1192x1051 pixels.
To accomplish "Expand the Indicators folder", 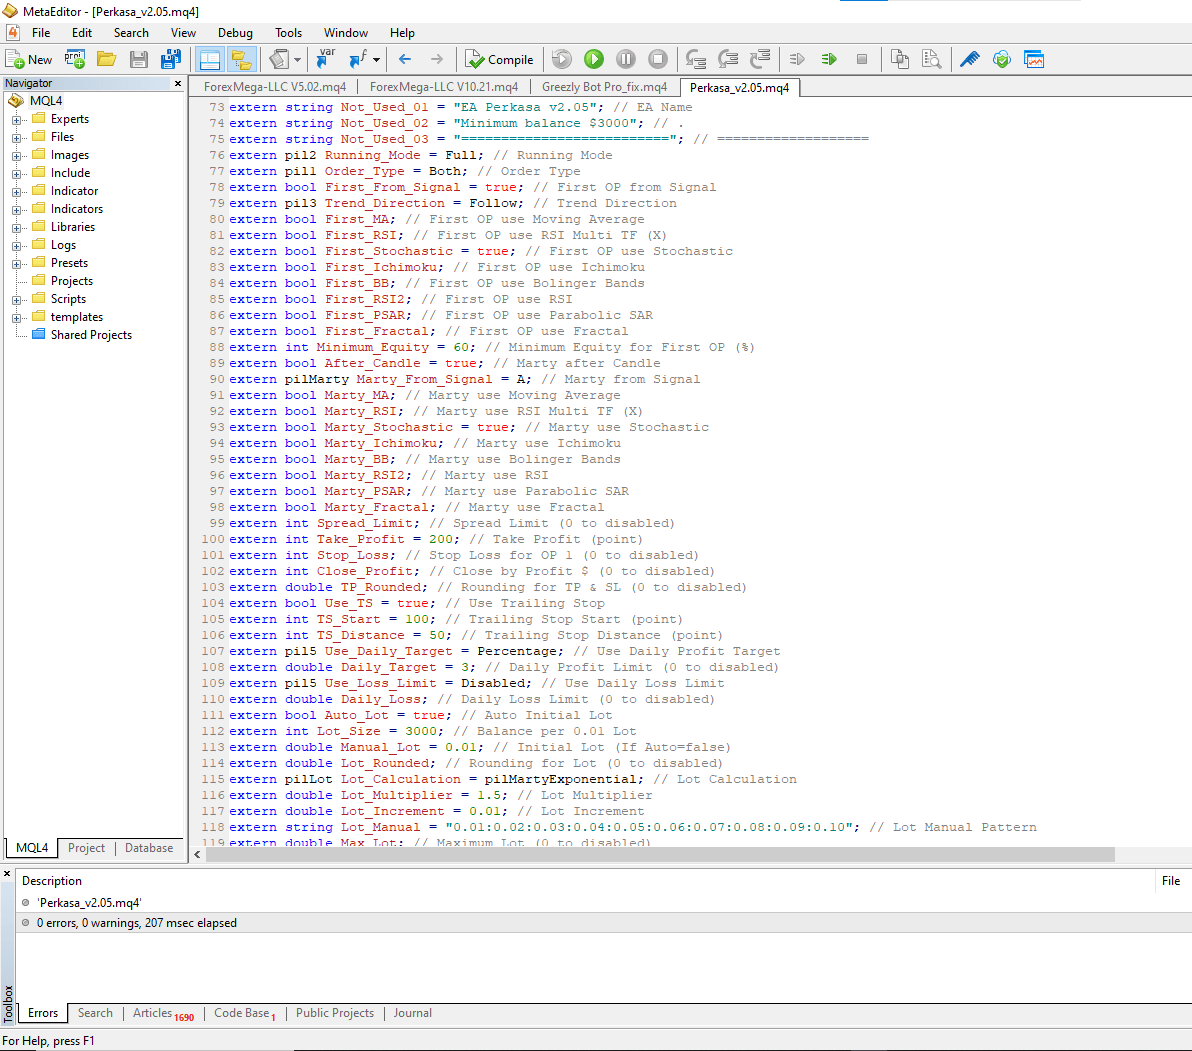I will (16, 210).
